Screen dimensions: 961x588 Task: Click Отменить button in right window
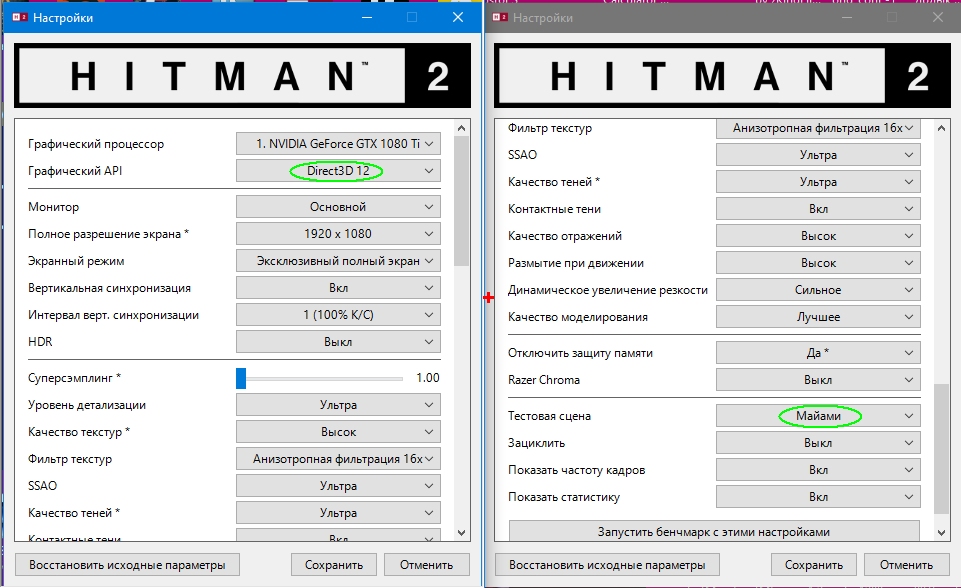click(906, 565)
